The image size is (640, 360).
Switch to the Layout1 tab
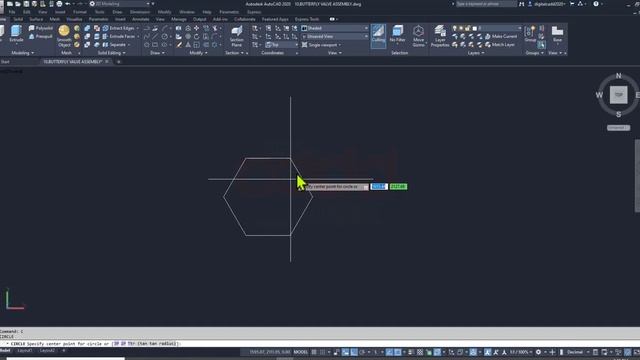(24, 351)
